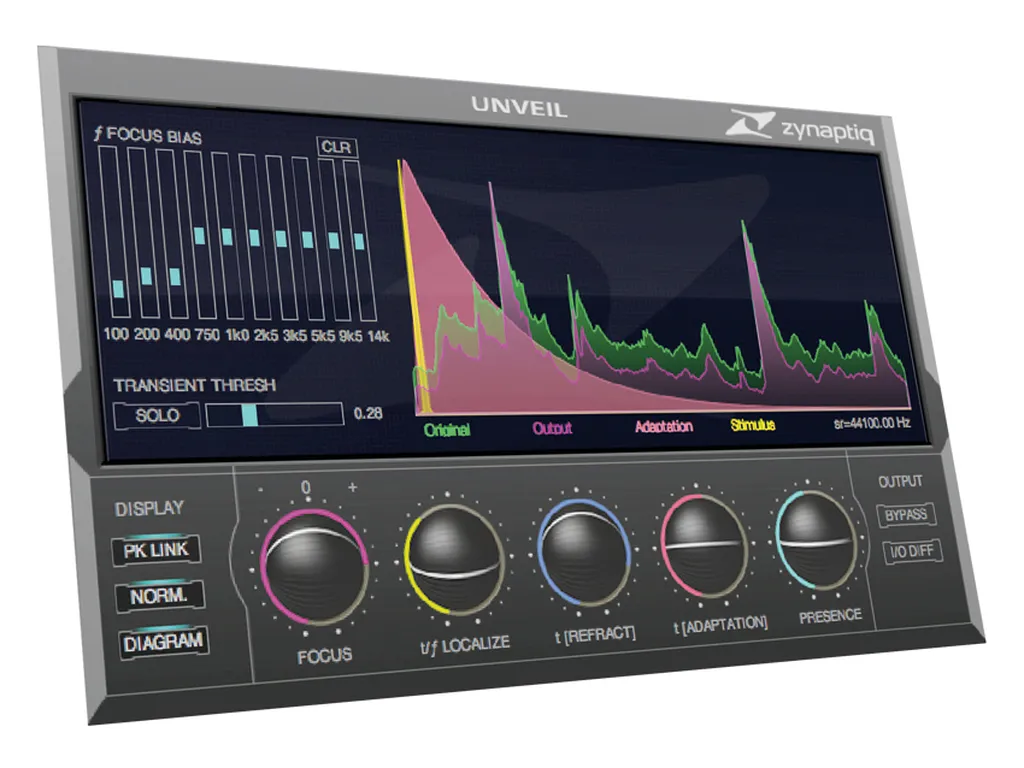Screen dimensions: 1024x768
Task: Click the Stimulus legend label
Action: coord(752,425)
